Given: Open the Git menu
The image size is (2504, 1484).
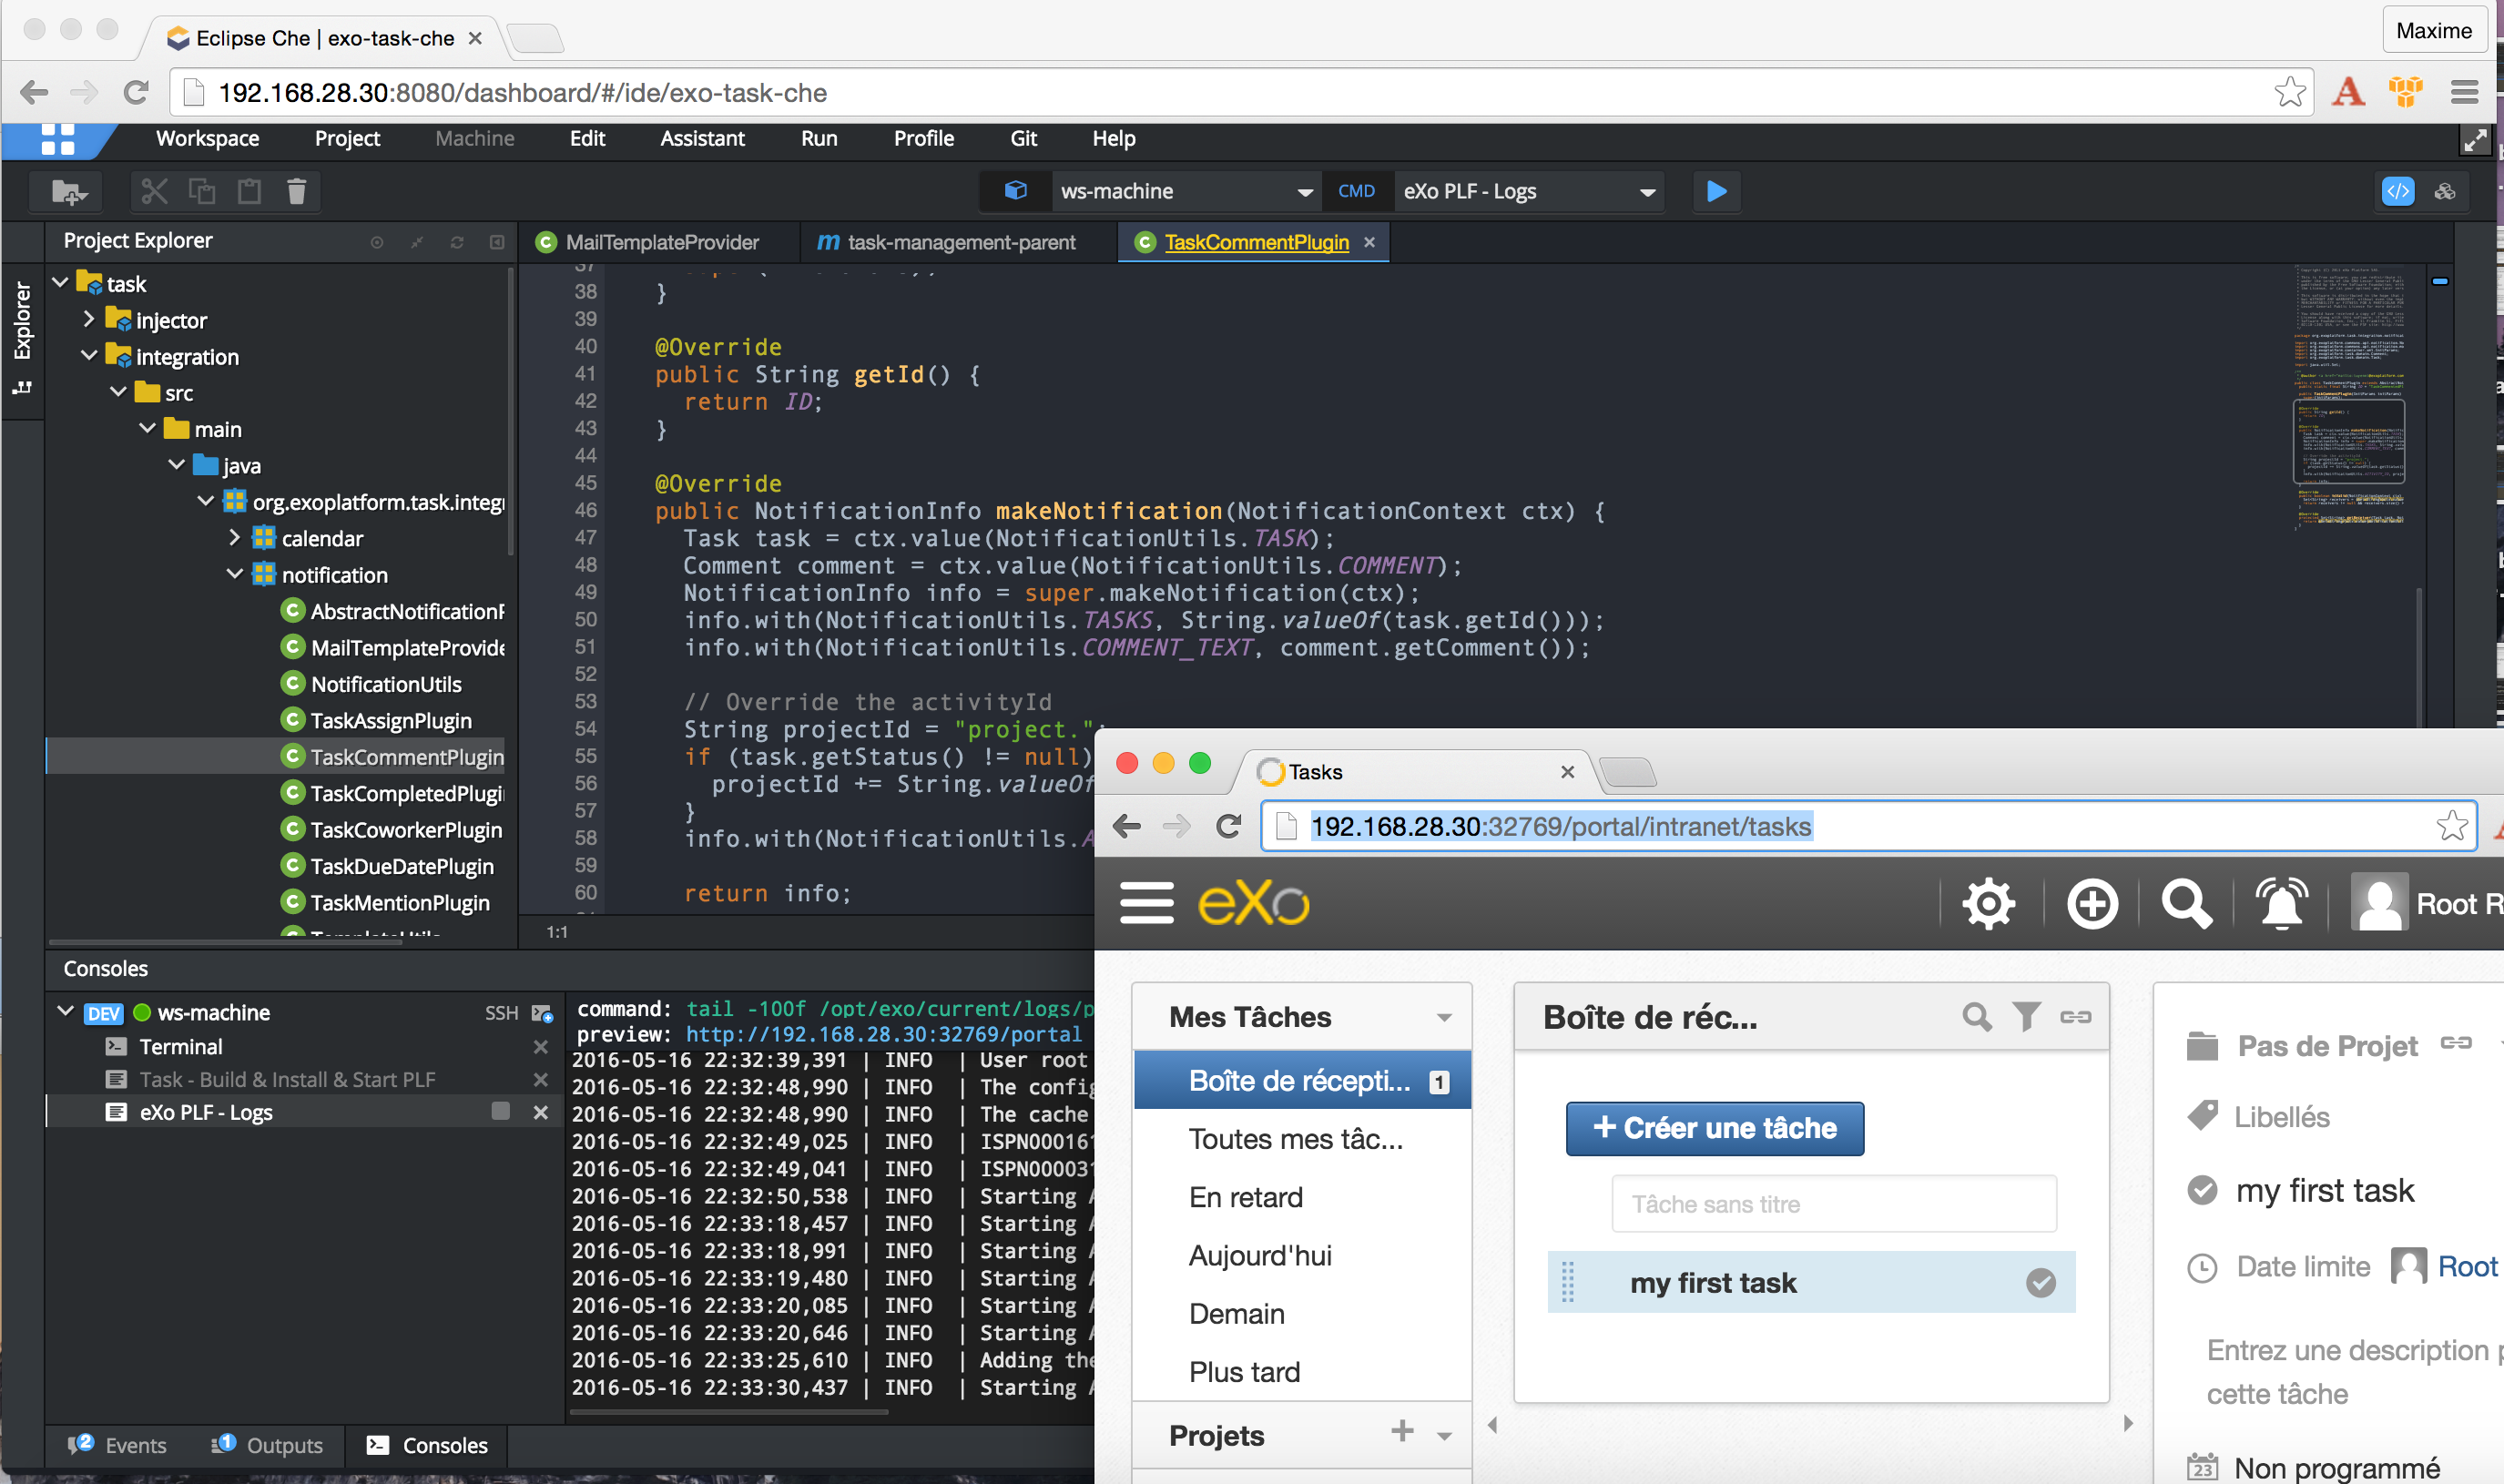Looking at the screenshot, I should pyautogui.click(x=1023, y=138).
